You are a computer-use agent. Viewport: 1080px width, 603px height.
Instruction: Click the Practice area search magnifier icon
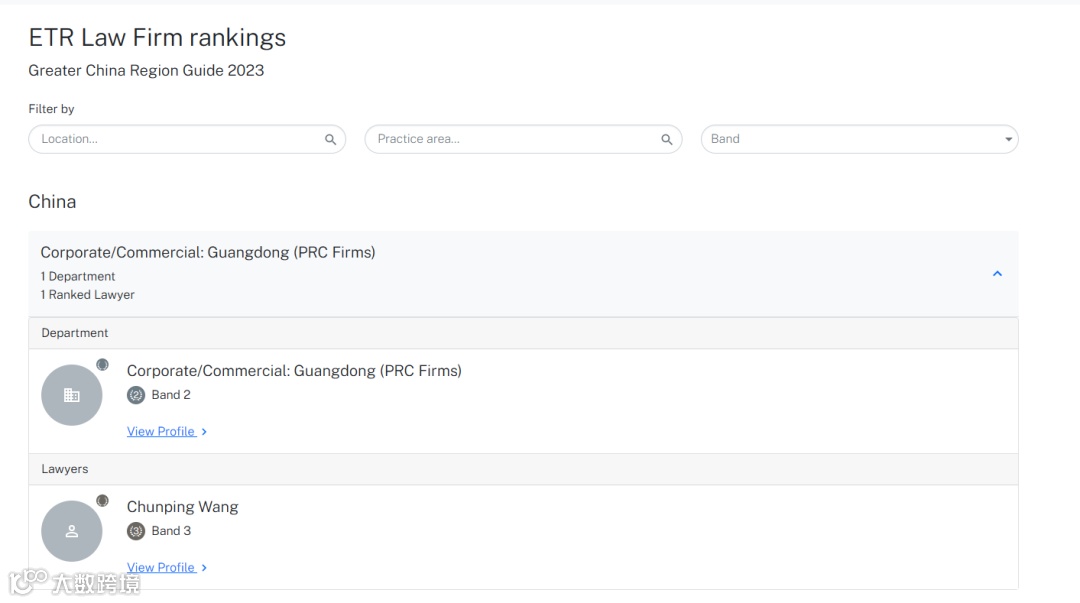[667, 140]
